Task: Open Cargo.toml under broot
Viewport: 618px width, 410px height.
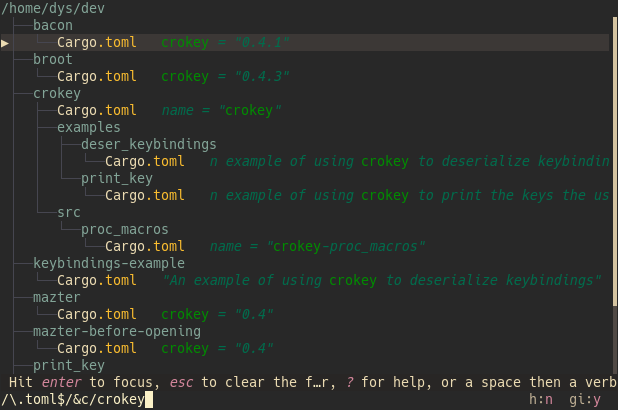Action: coord(97,76)
